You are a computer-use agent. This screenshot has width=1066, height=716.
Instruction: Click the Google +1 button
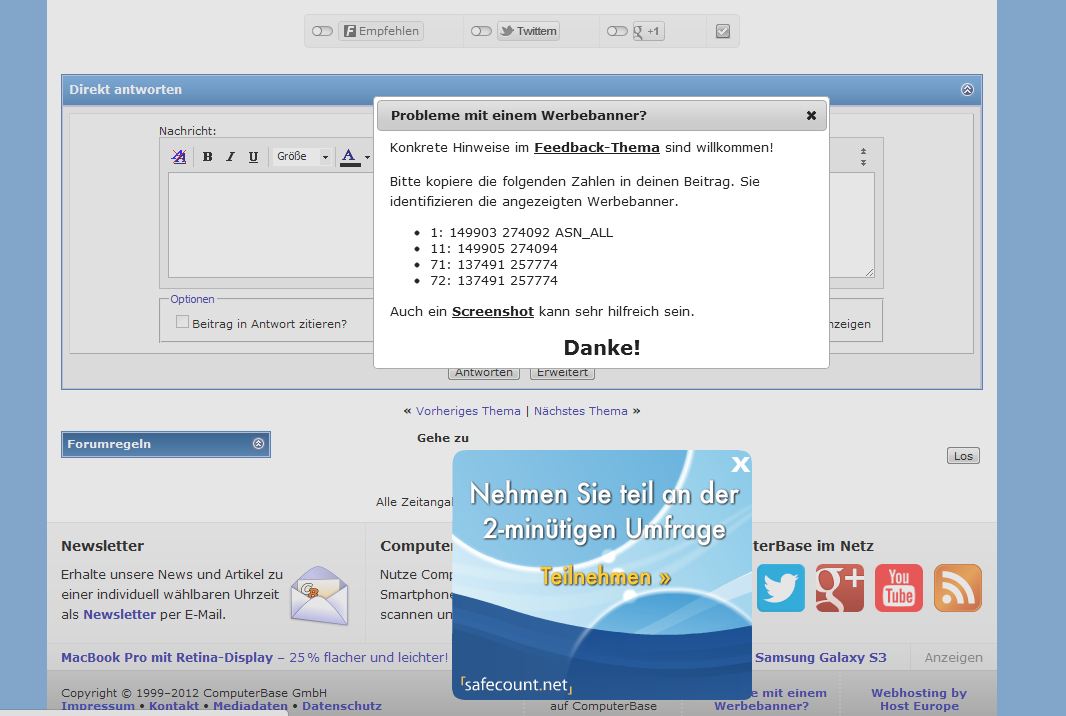(648, 31)
